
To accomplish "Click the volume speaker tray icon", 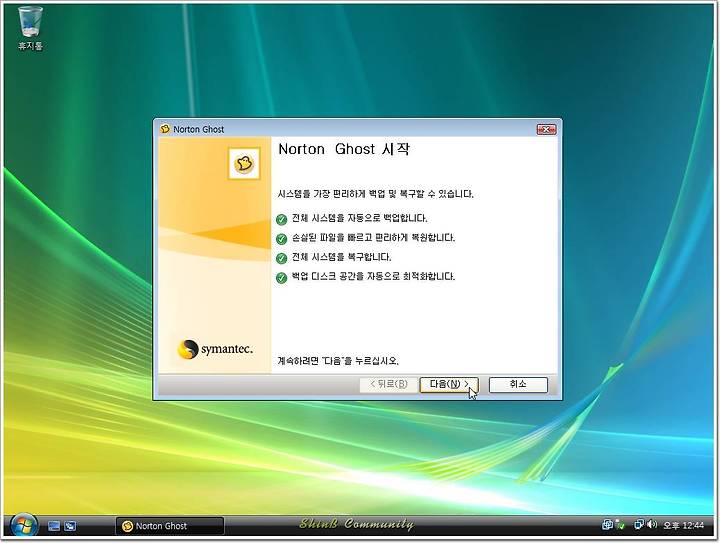I will [x=652, y=524].
